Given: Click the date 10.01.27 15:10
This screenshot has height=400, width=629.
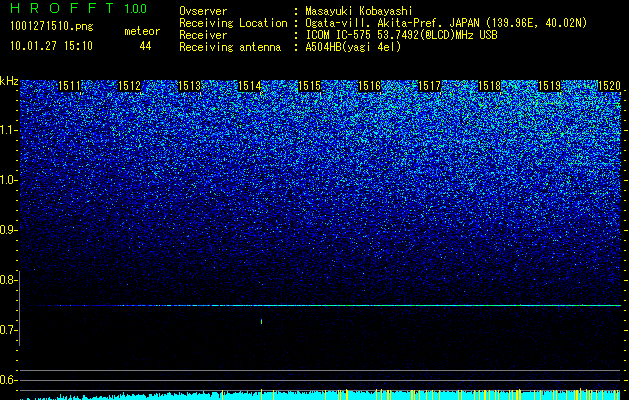Looking at the screenshot, I should click(x=51, y=46).
